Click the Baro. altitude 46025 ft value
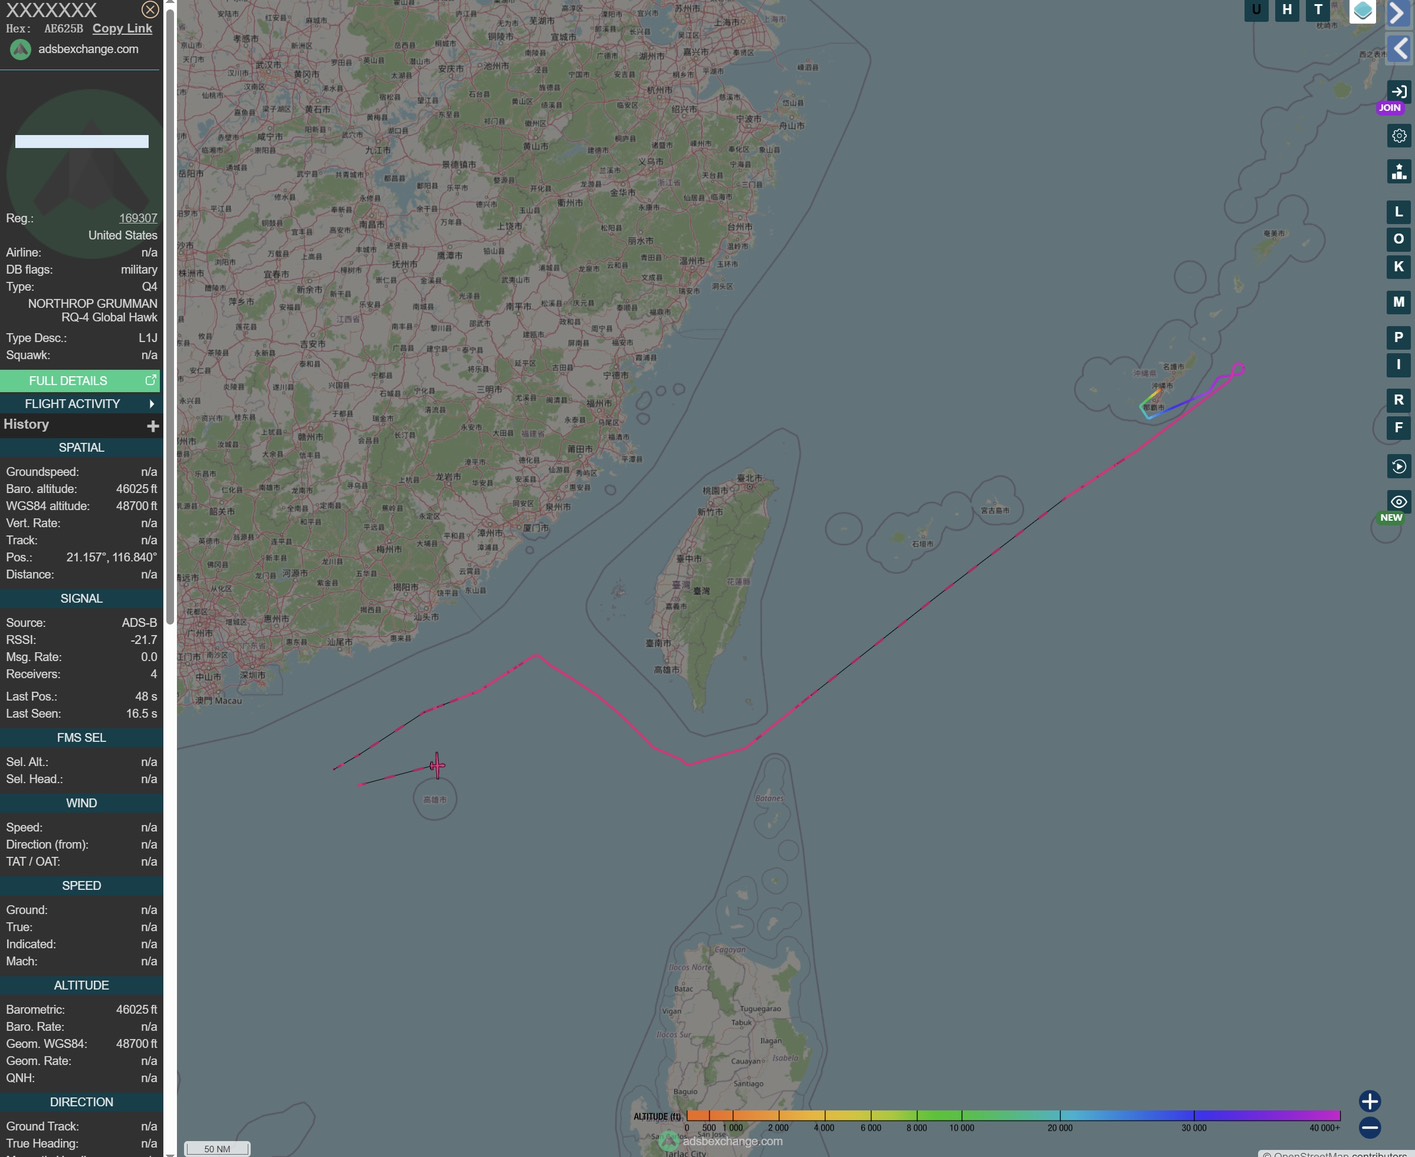Viewport: 1415px width, 1157px height. [x=136, y=489]
